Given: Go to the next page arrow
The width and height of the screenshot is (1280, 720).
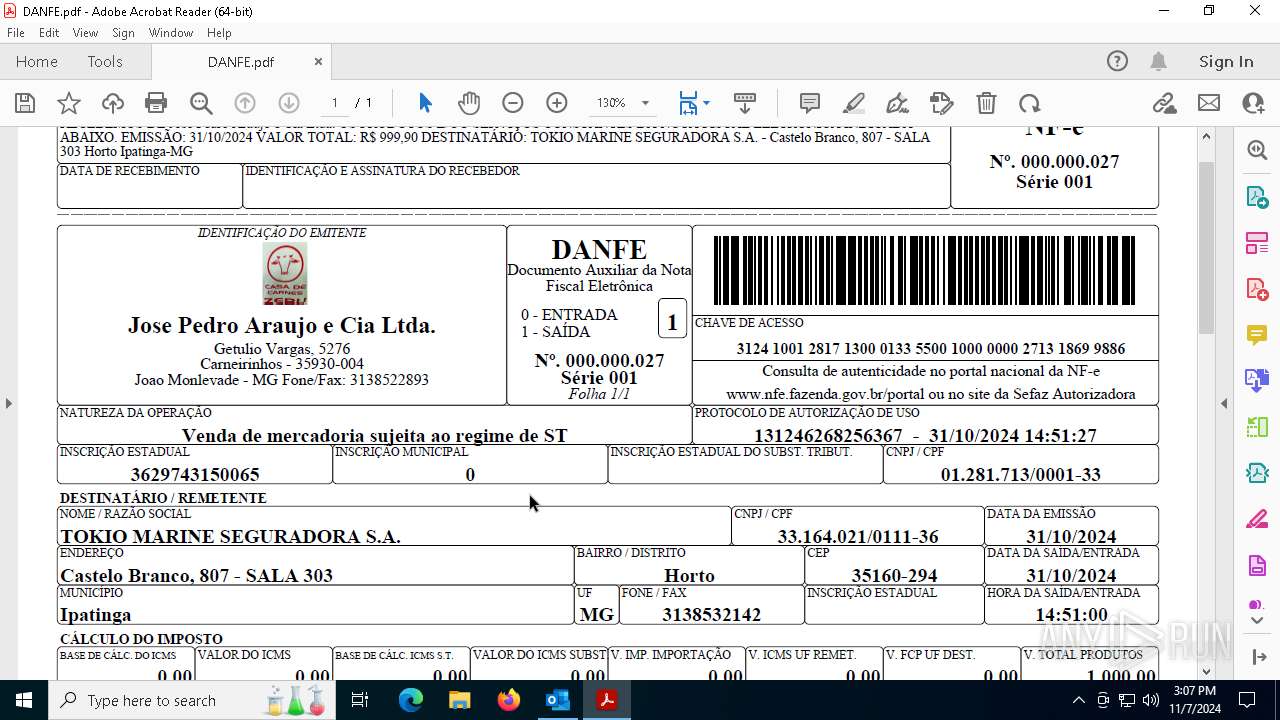Looking at the screenshot, I should pos(289,103).
